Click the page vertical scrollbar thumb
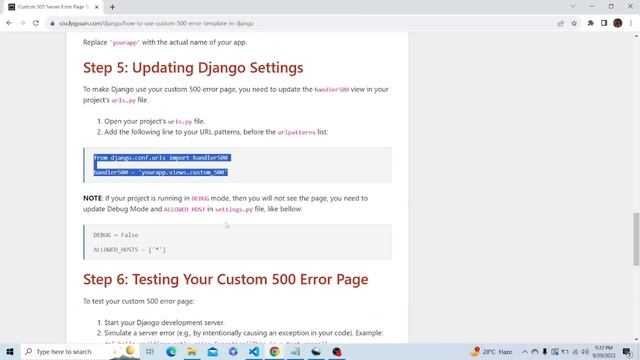640x360 pixels. [x=636, y=239]
